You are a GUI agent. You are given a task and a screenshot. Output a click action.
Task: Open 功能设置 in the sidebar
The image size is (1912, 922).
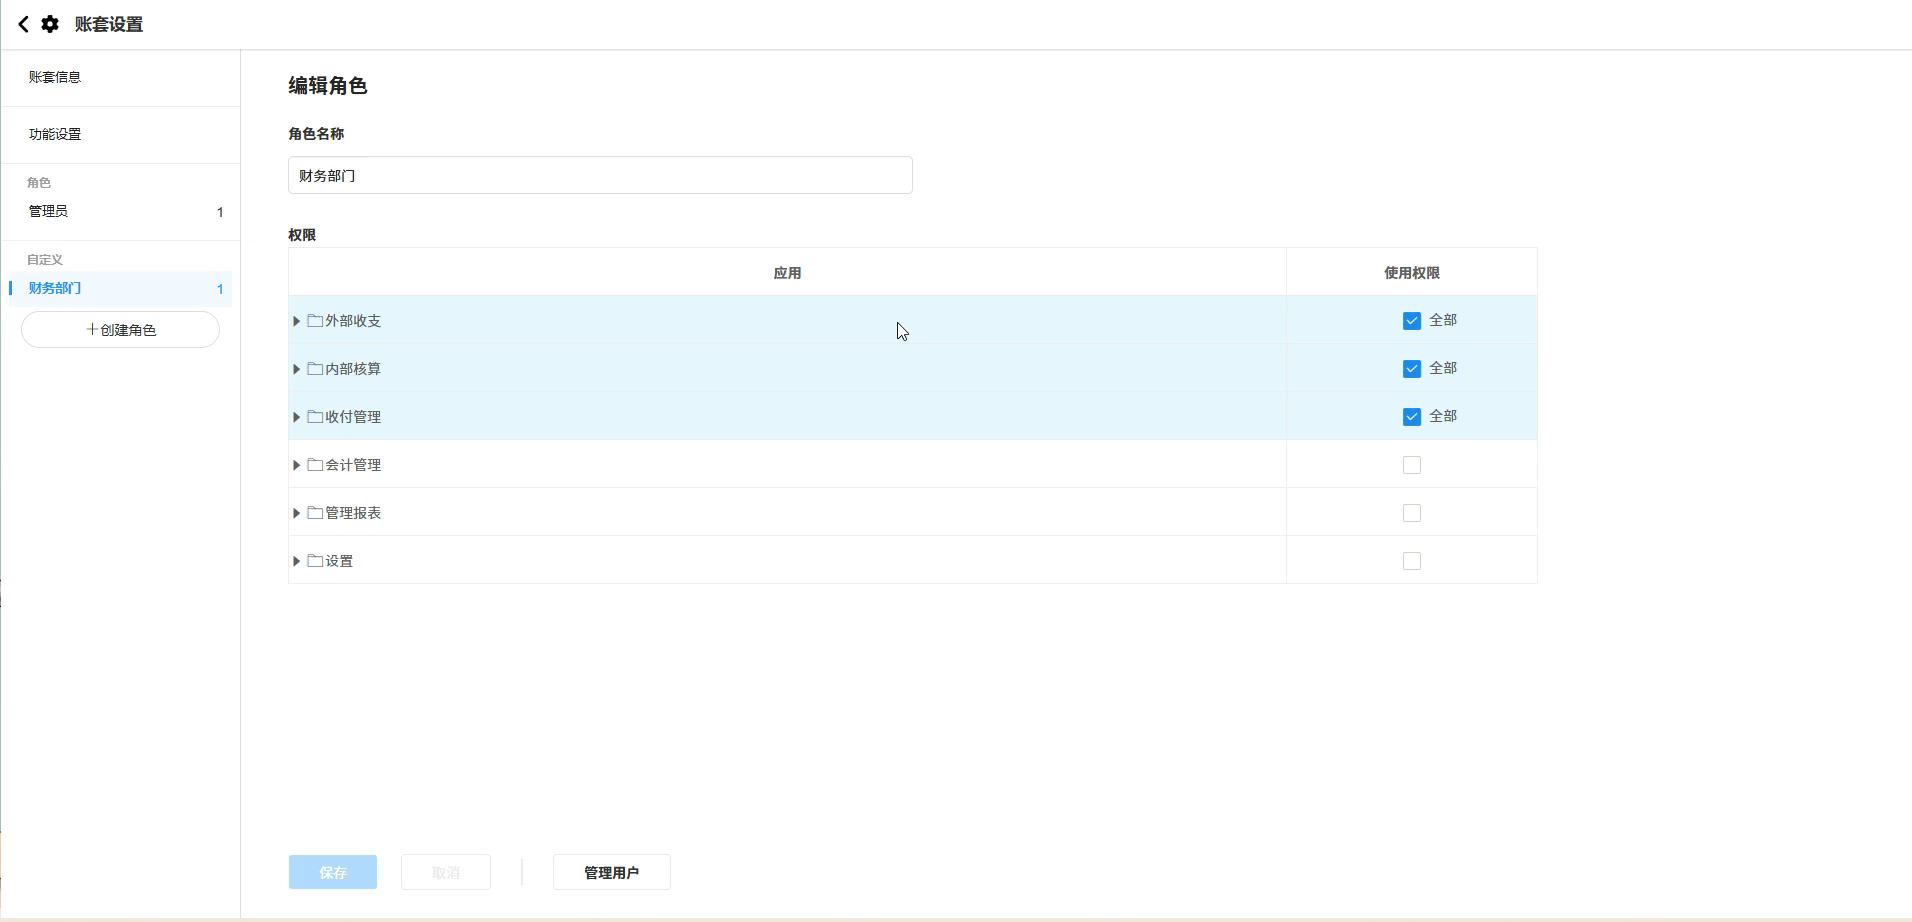[55, 134]
